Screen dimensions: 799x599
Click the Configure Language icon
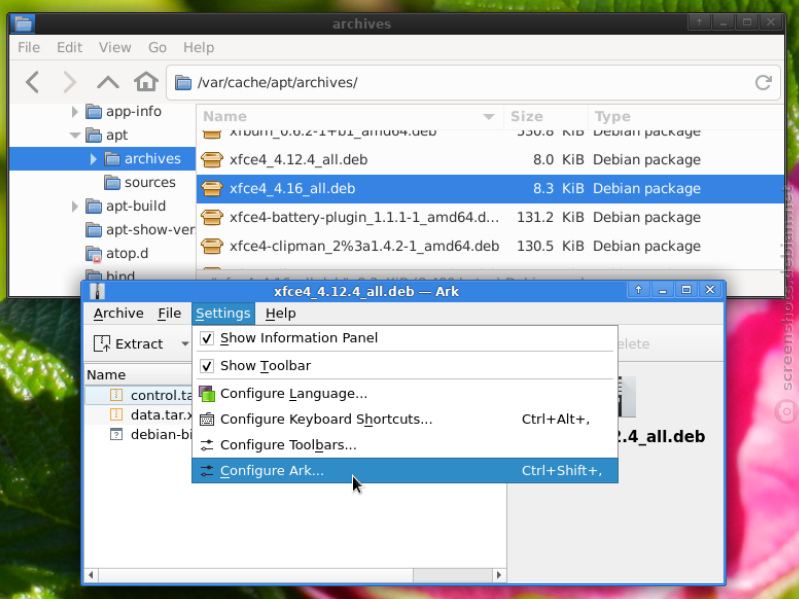(206, 393)
